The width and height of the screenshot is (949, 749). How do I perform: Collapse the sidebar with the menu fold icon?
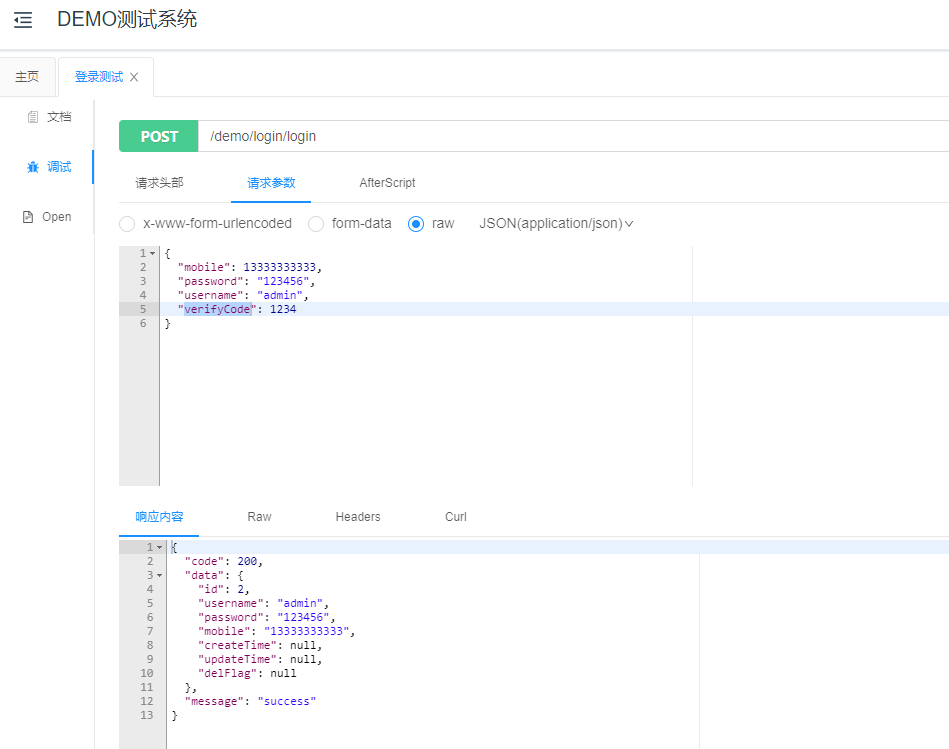pyautogui.click(x=23, y=20)
